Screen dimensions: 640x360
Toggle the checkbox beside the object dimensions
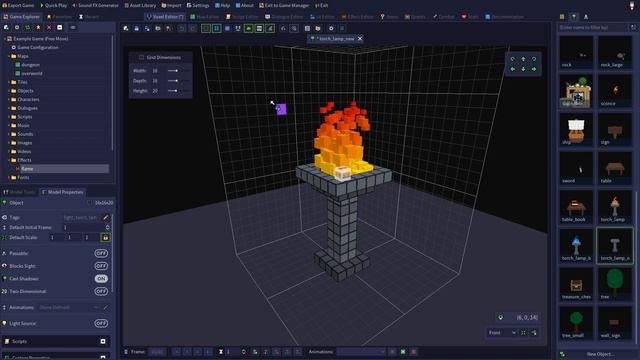coord(89,202)
